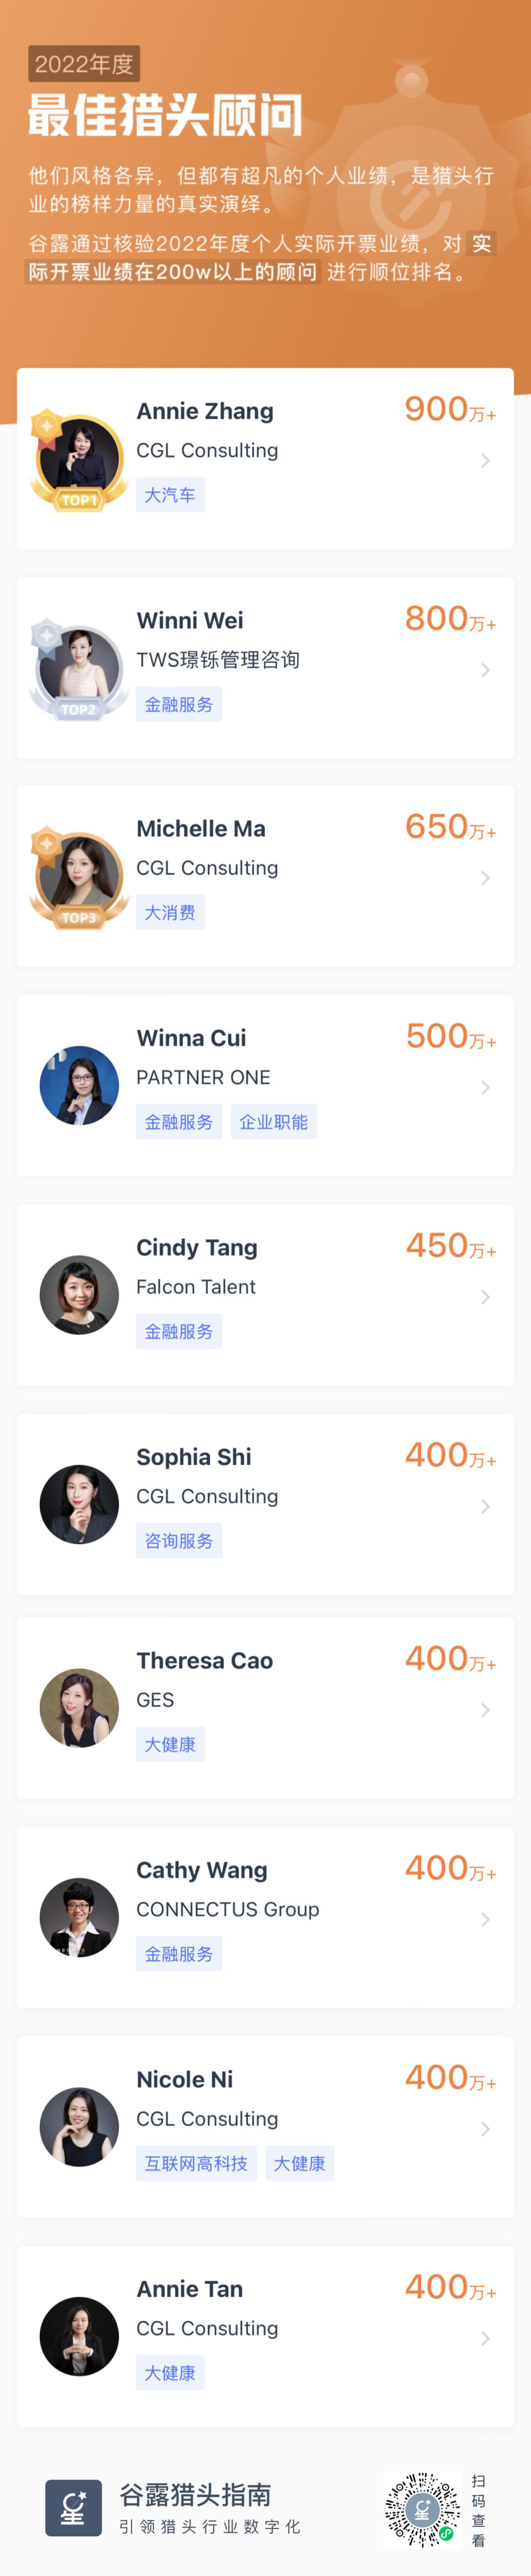Open Cindy Tang's profile photo
531x2576 pixels.
pyautogui.click(x=79, y=1294)
